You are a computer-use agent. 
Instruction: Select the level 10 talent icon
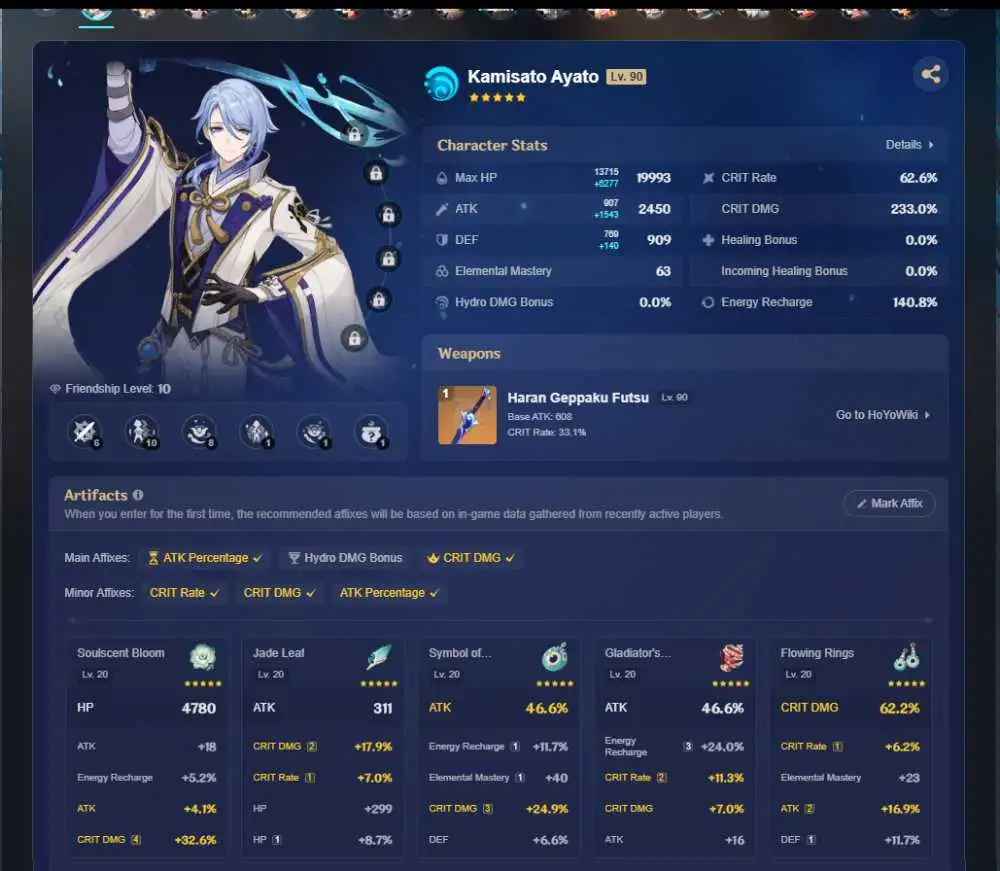pyautogui.click(x=142, y=432)
